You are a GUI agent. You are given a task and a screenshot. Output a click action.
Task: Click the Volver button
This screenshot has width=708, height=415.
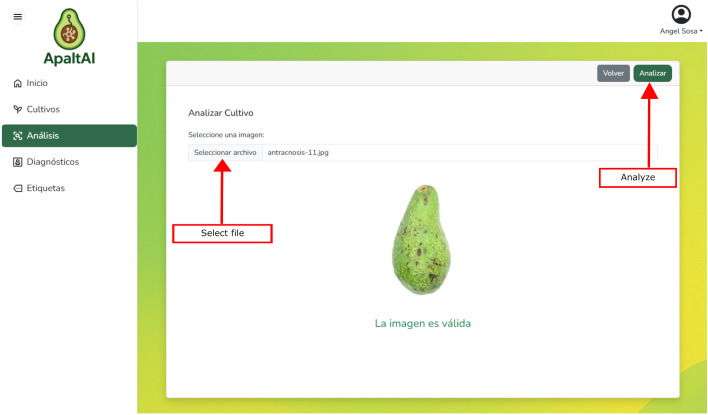(x=613, y=73)
